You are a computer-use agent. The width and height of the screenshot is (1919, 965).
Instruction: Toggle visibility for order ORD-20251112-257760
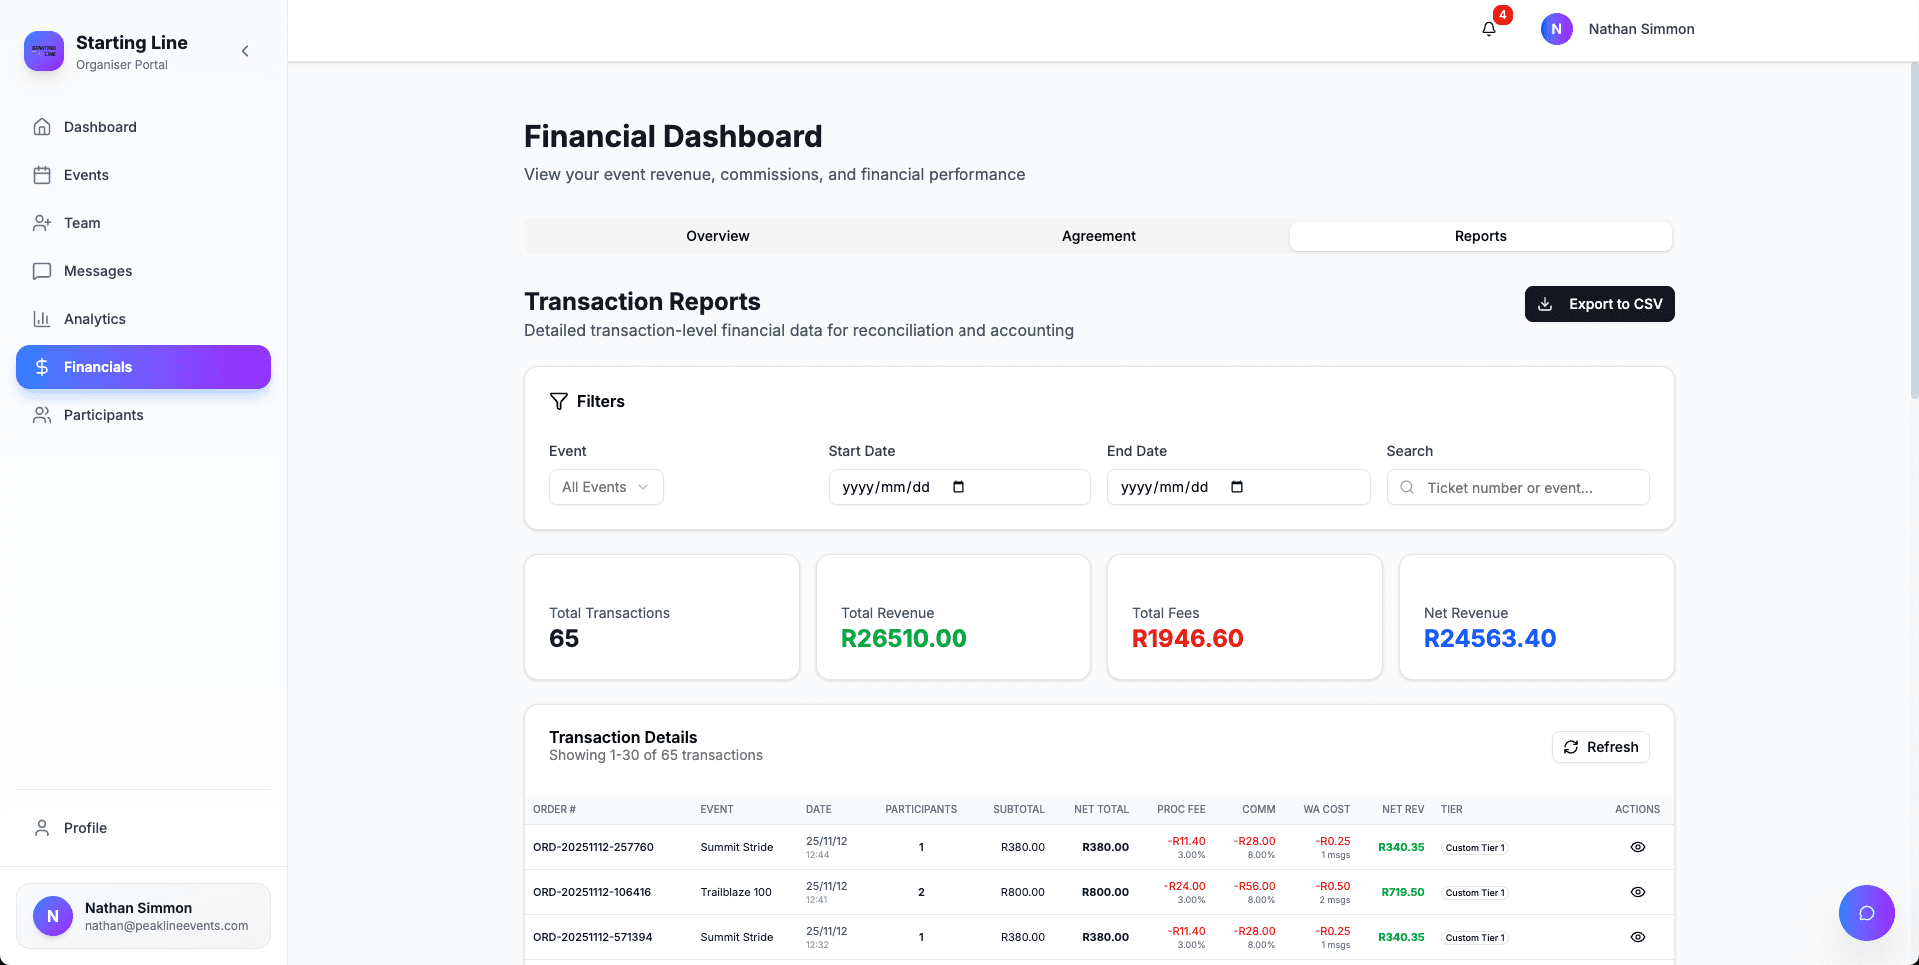click(x=1637, y=847)
